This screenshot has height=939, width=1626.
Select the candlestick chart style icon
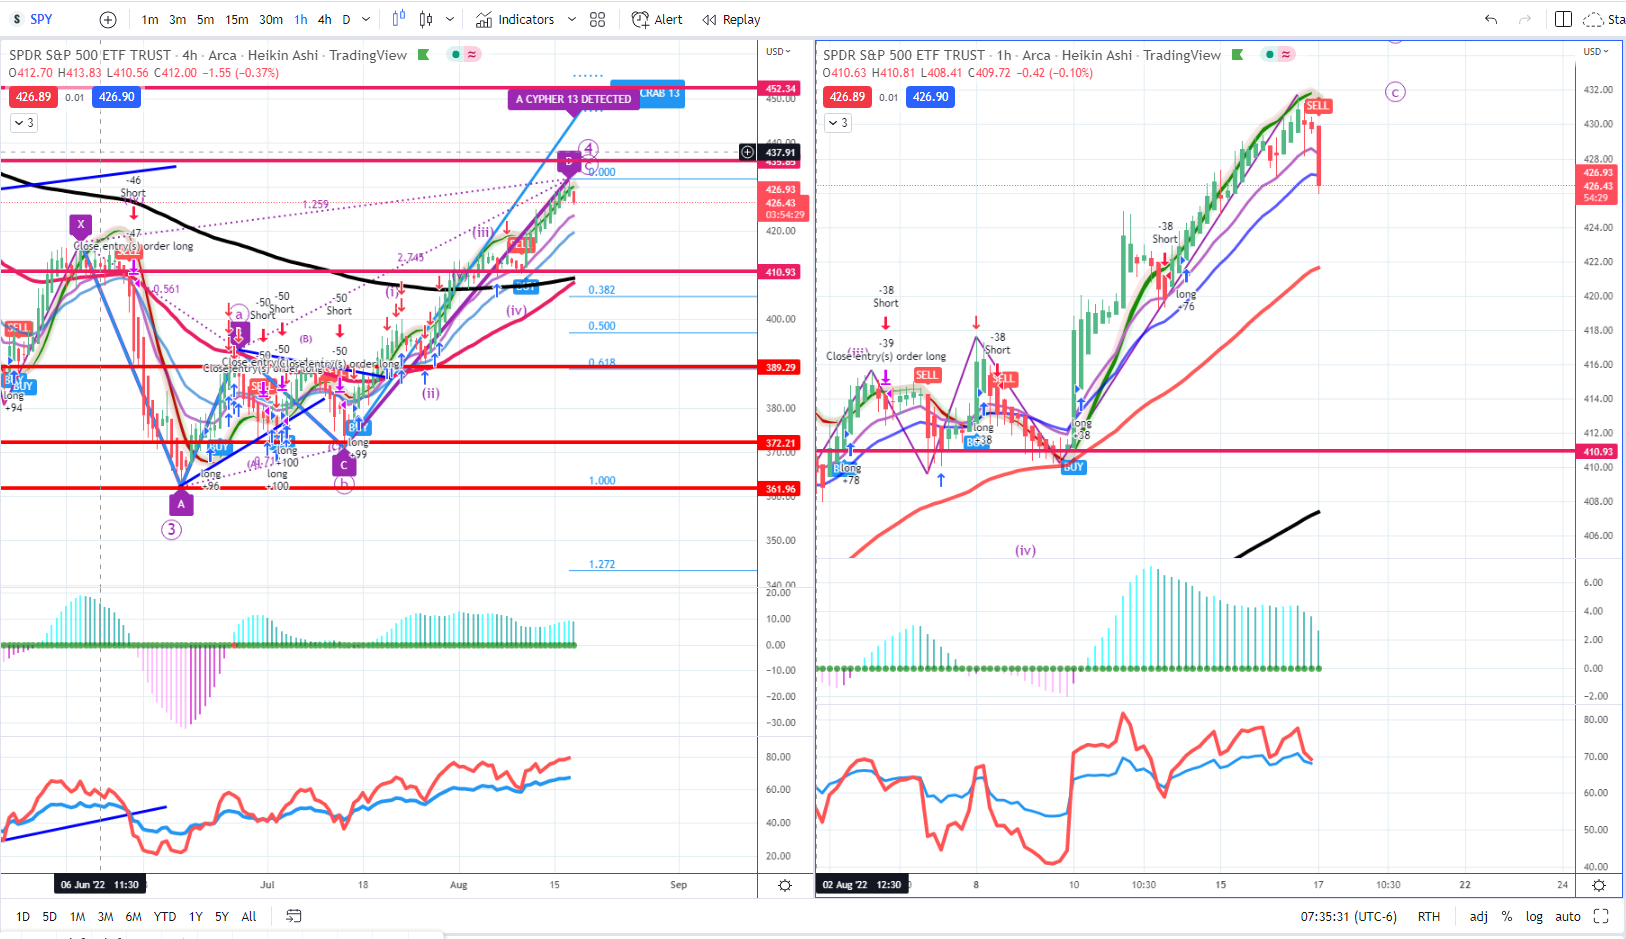pyautogui.click(x=426, y=19)
